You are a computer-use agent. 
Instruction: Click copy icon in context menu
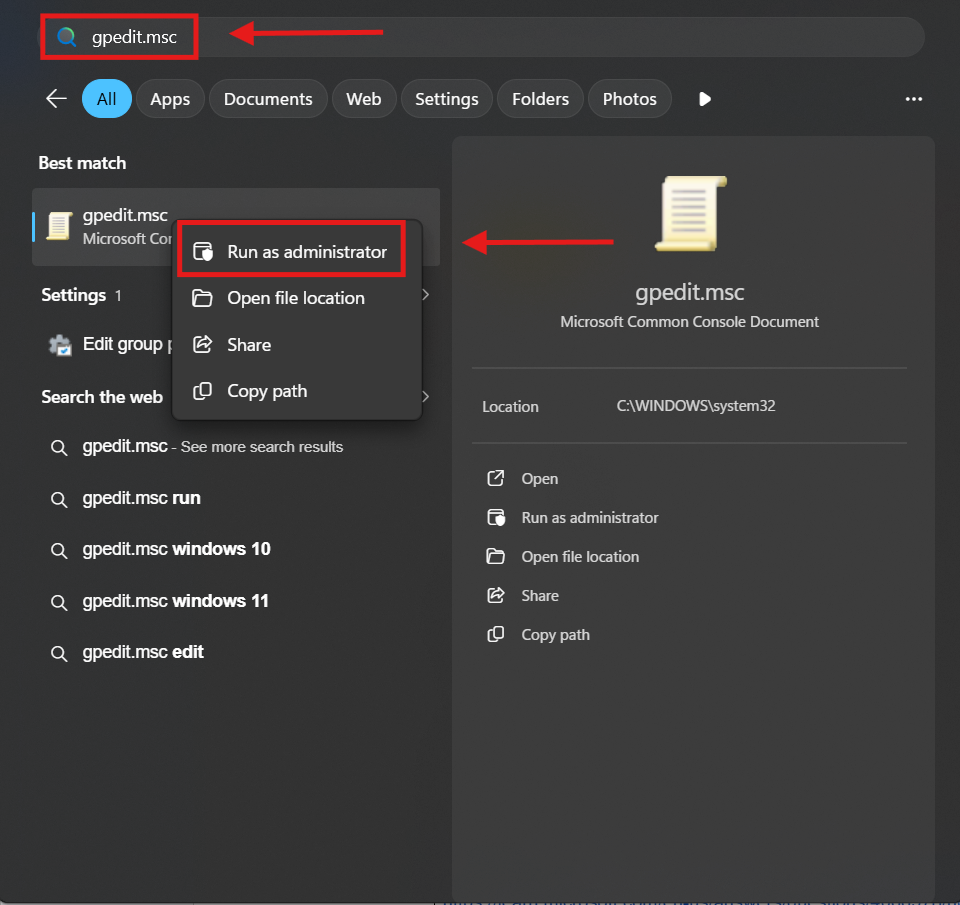click(x=202, y=391)
